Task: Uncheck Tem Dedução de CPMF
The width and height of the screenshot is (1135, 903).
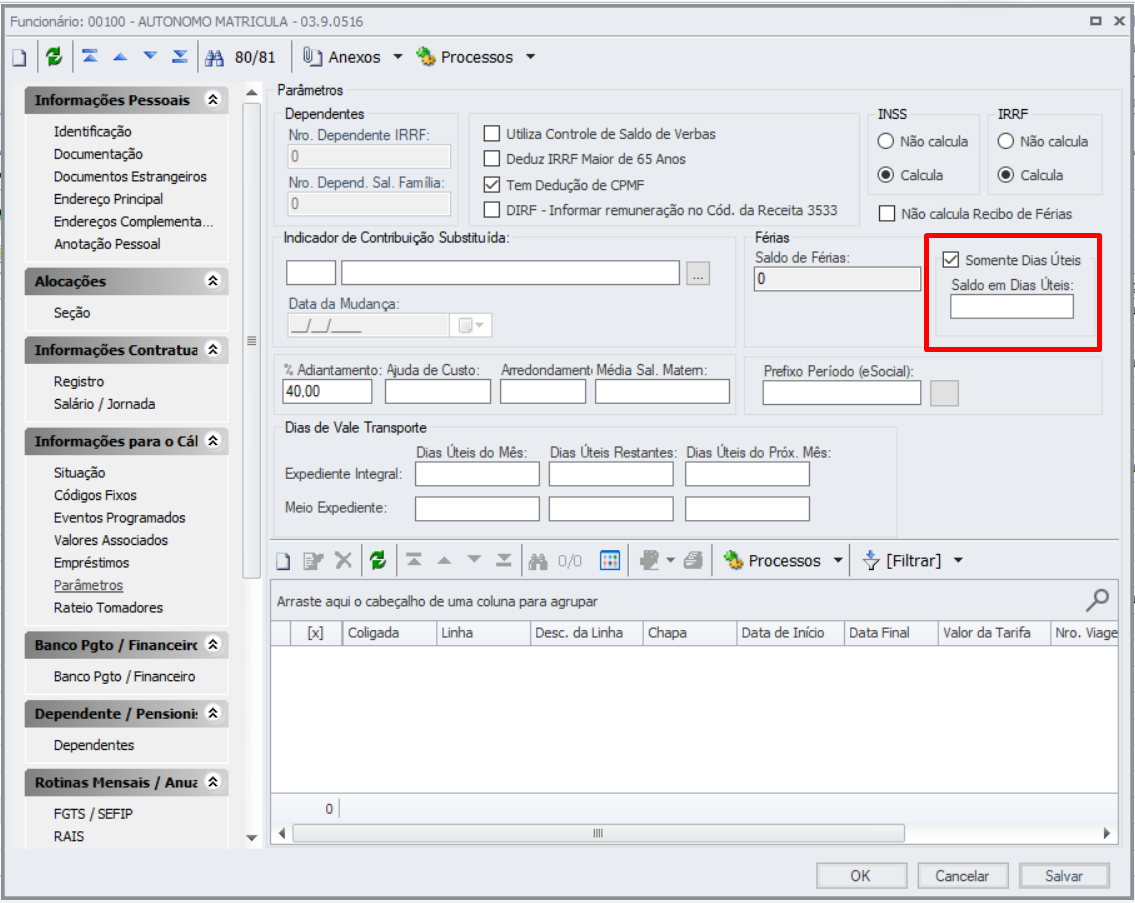Action: point(491,185)
